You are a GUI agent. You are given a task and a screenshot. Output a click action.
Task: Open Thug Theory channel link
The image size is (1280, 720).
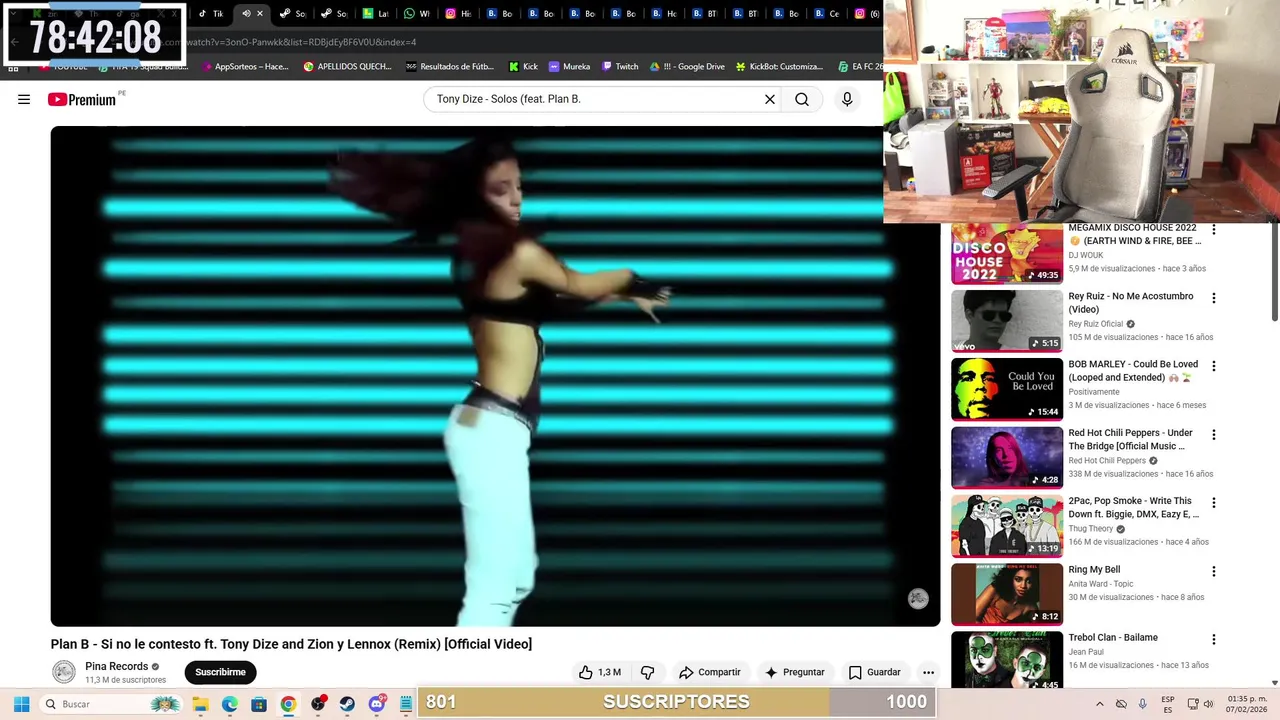[1090, 529]
